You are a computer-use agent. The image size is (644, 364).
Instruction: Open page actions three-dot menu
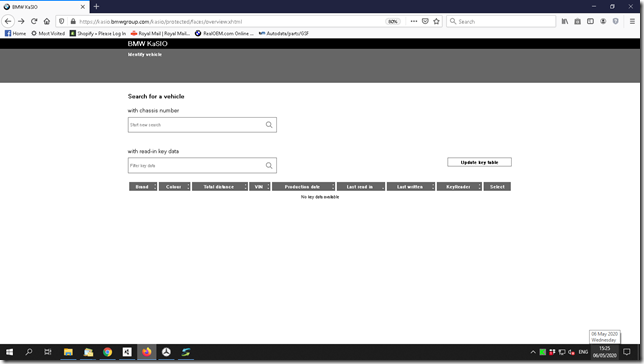pos(414,21)
